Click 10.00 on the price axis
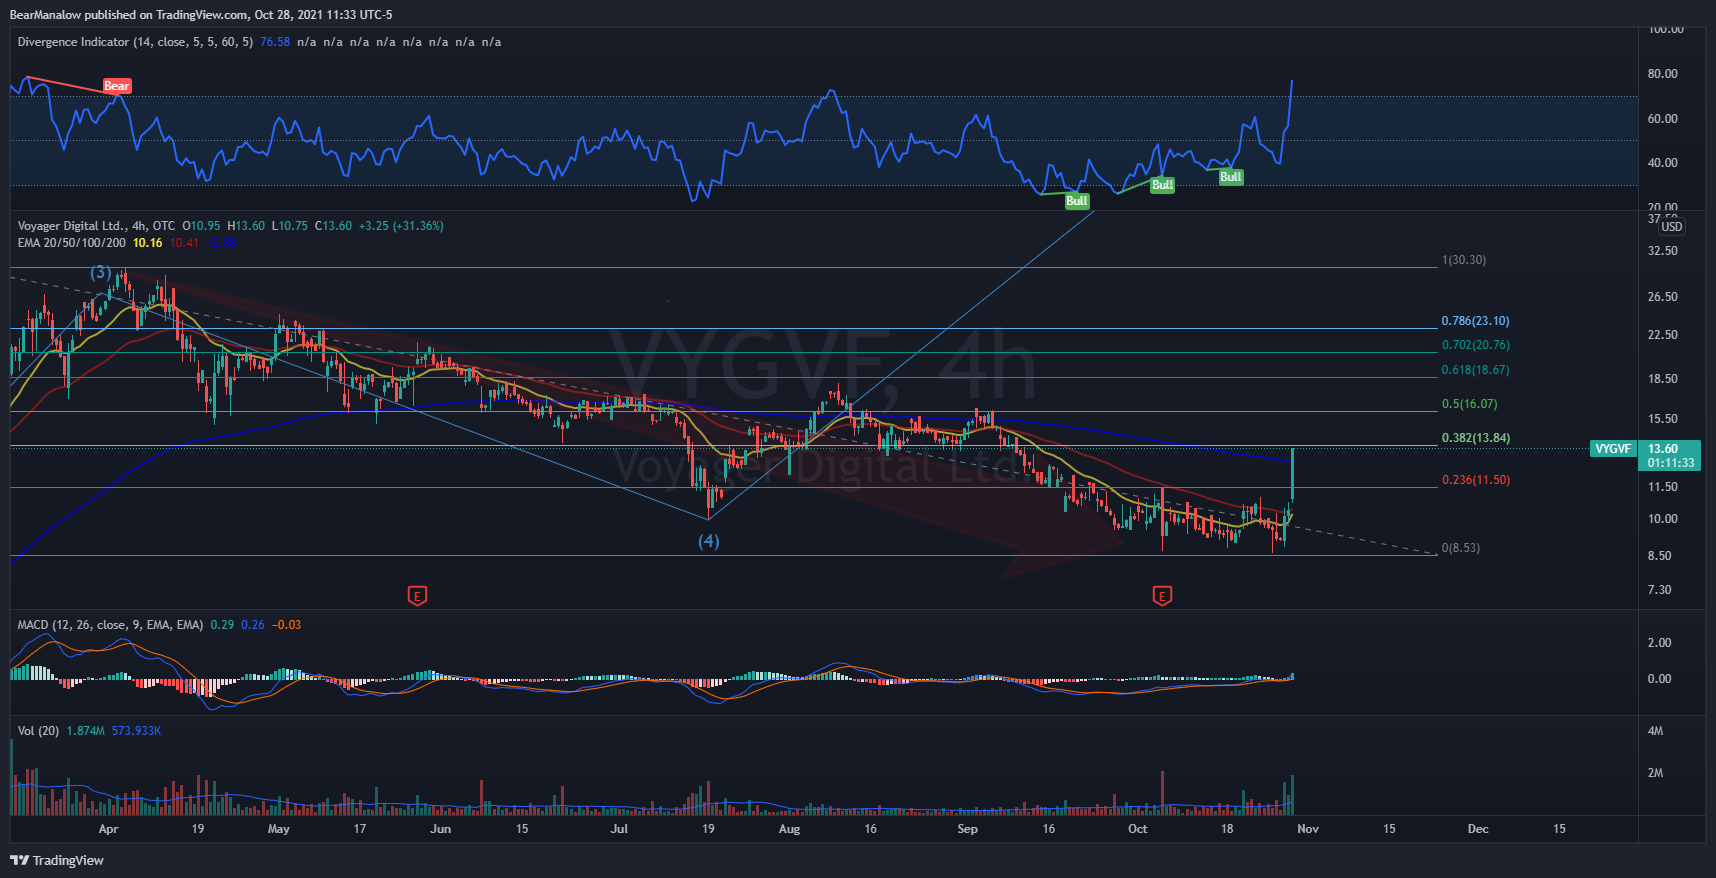 1663,519
